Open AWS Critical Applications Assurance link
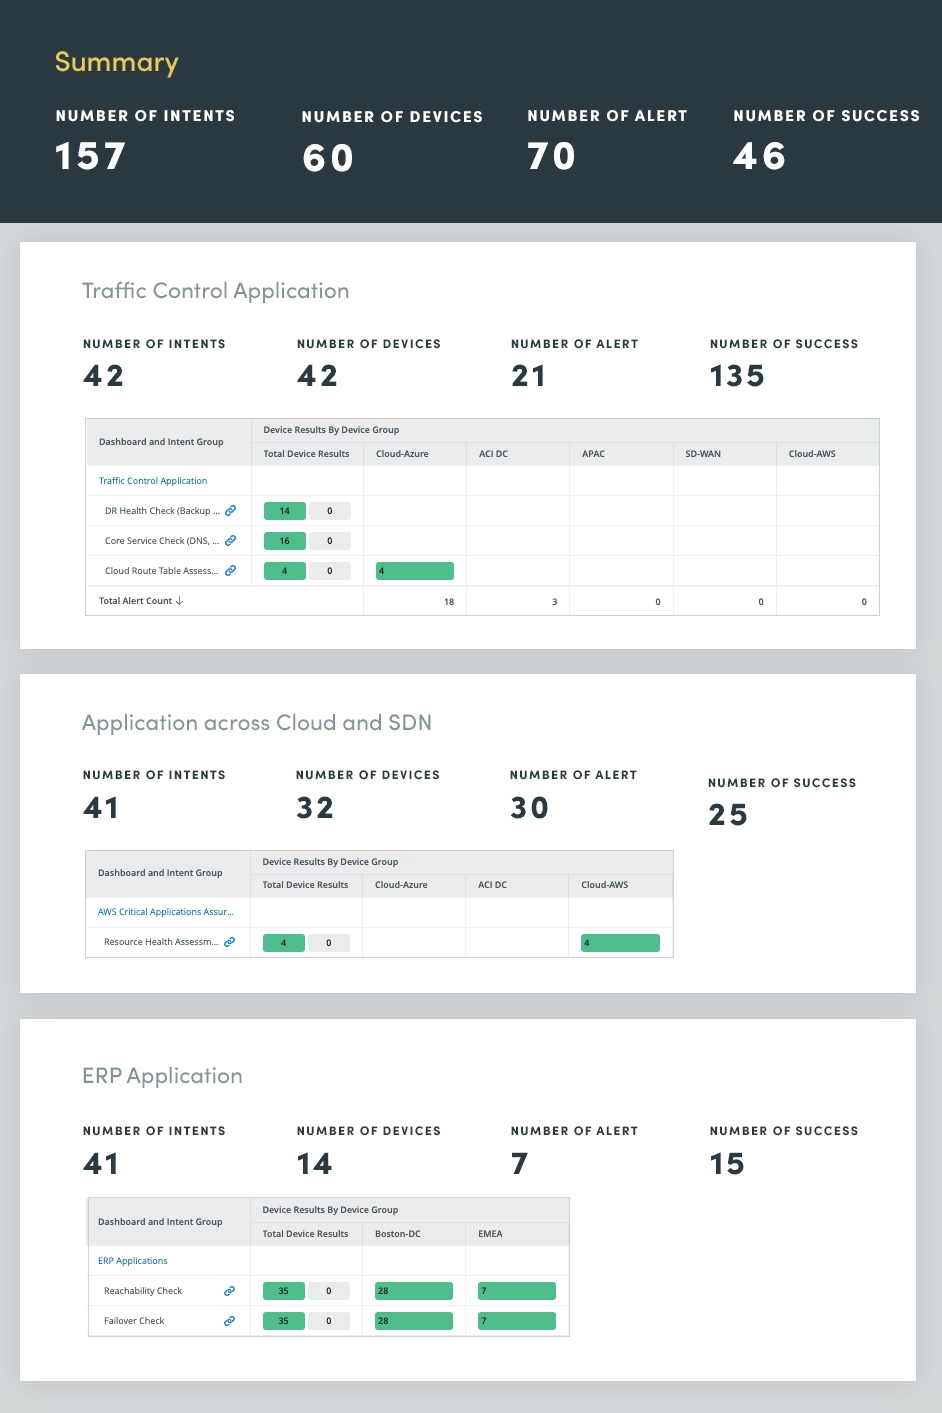 [166, 912]
